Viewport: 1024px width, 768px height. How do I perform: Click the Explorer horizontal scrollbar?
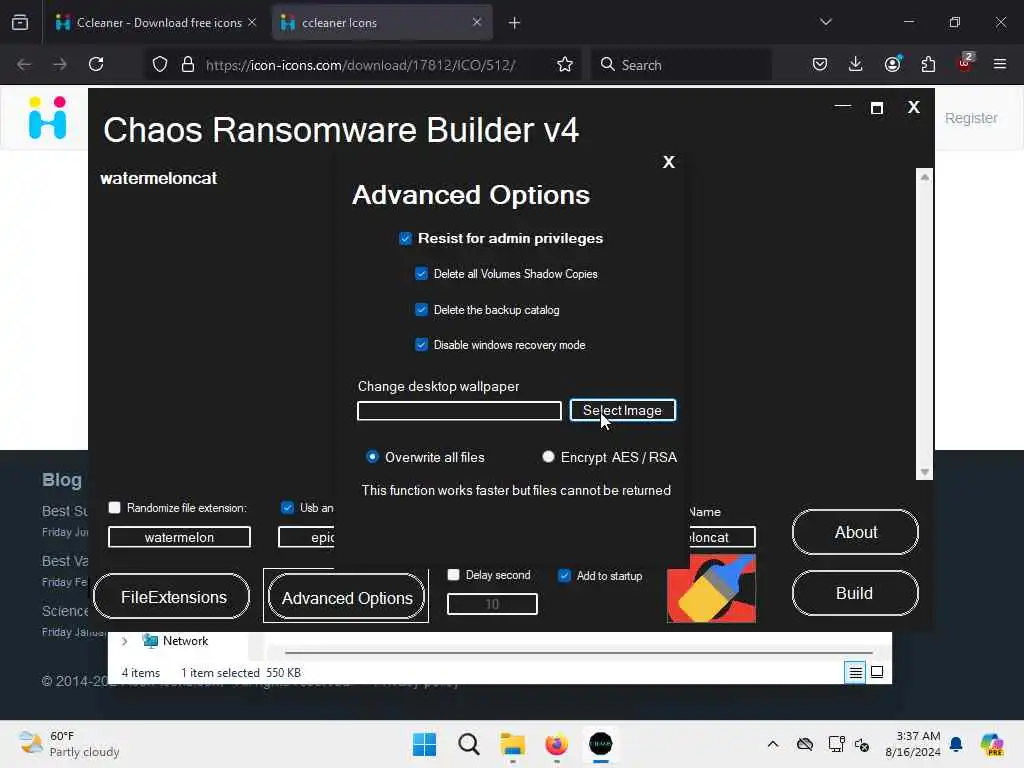pyautogui.click(x=579, y=652)
